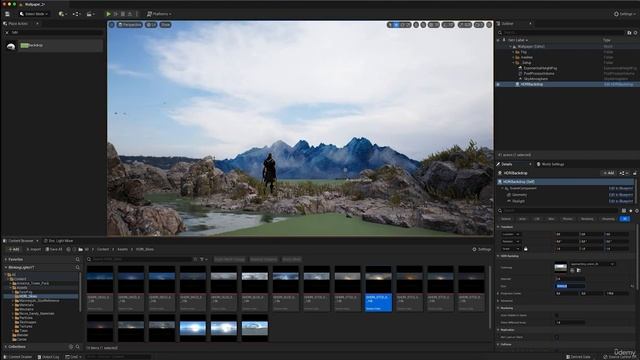Click the Add button in Content Browser

point(13,249)
